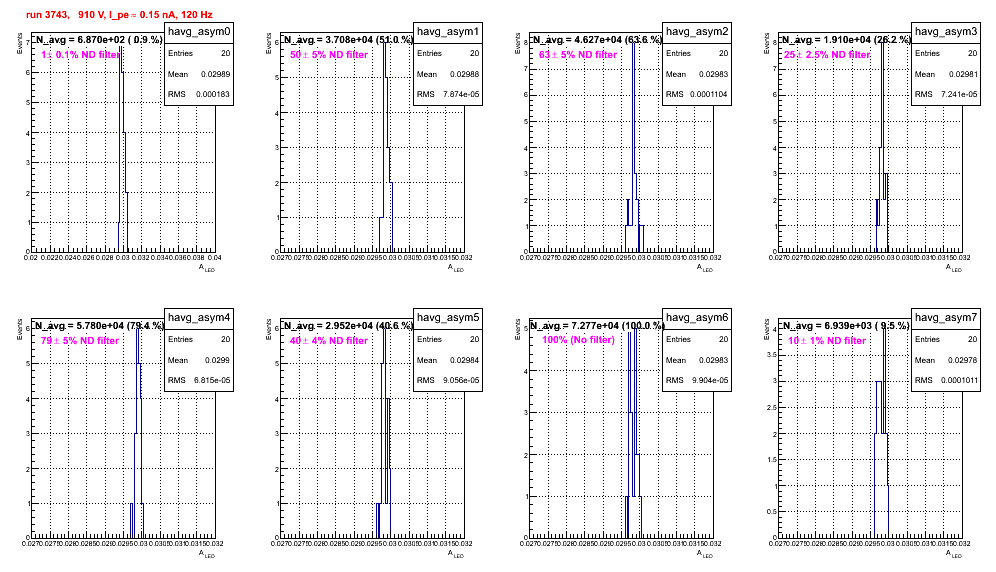Click Mean value 0.0299 in havg_asym4
The image size is (996, 572).
[217, 360]
